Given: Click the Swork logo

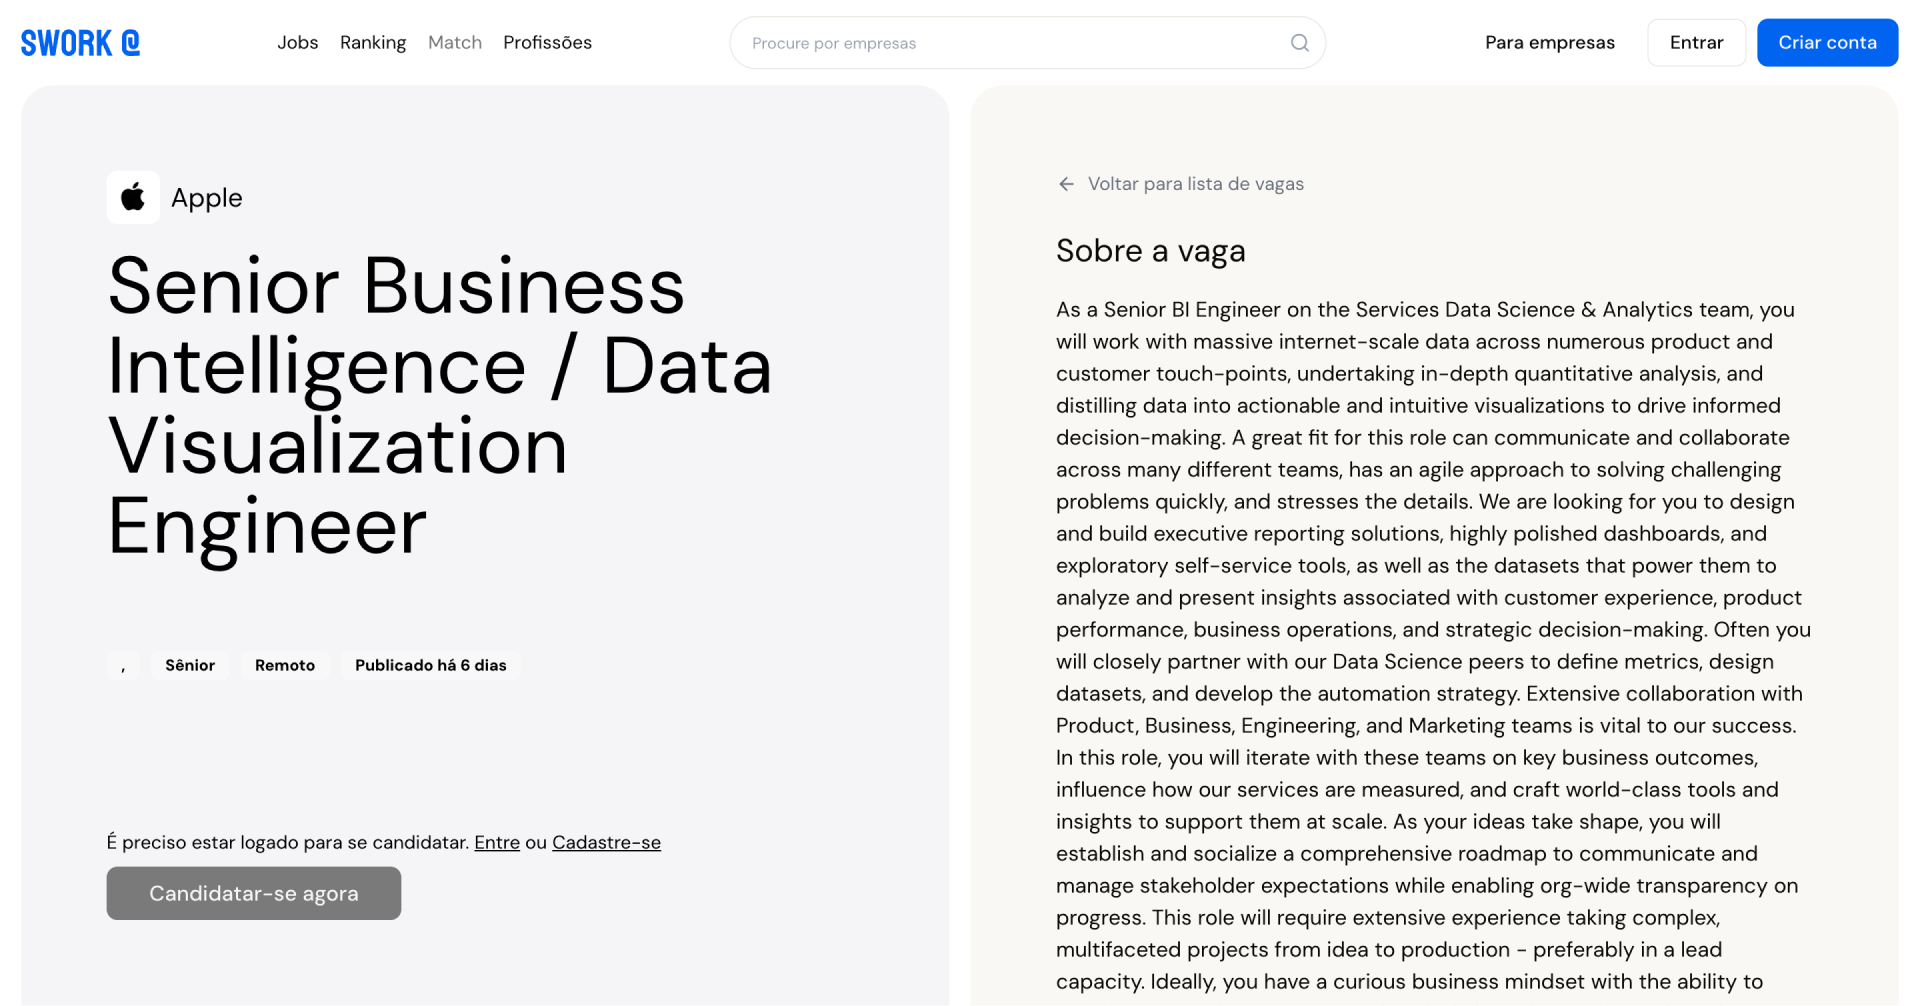Looking at the screenshot, I should click(x=80, y=43).
